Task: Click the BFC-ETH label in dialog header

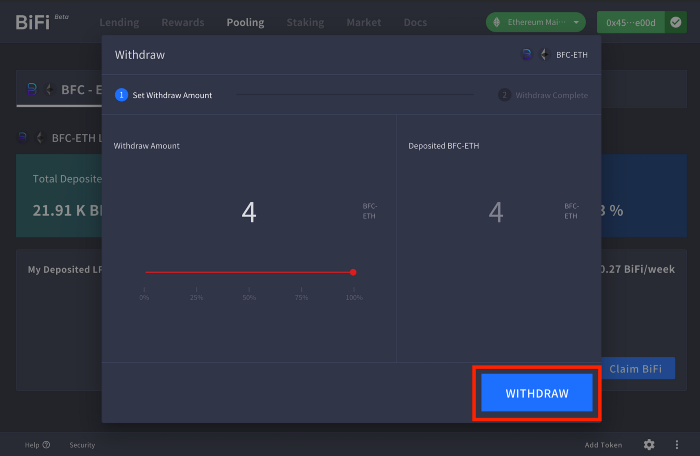Action: coord(571,55)
